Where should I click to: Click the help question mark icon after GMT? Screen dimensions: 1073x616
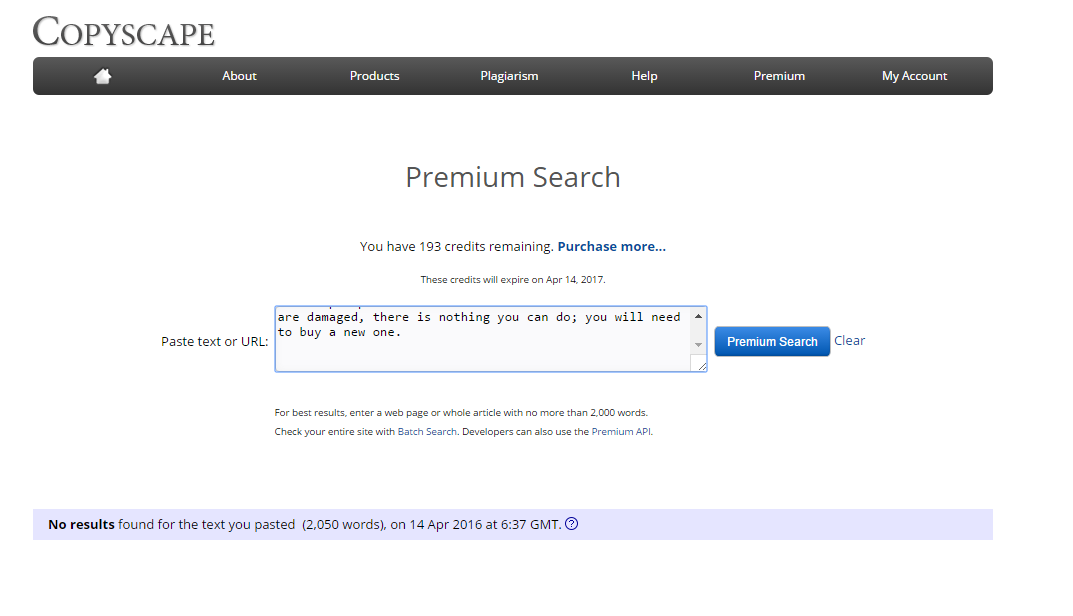571,524
